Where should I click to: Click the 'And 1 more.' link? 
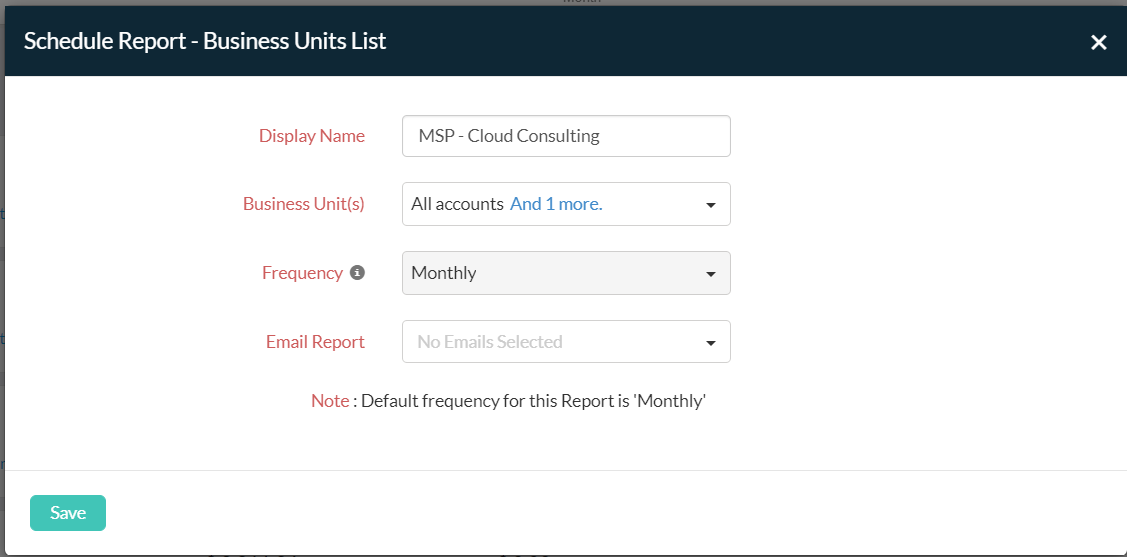[556, 204]
